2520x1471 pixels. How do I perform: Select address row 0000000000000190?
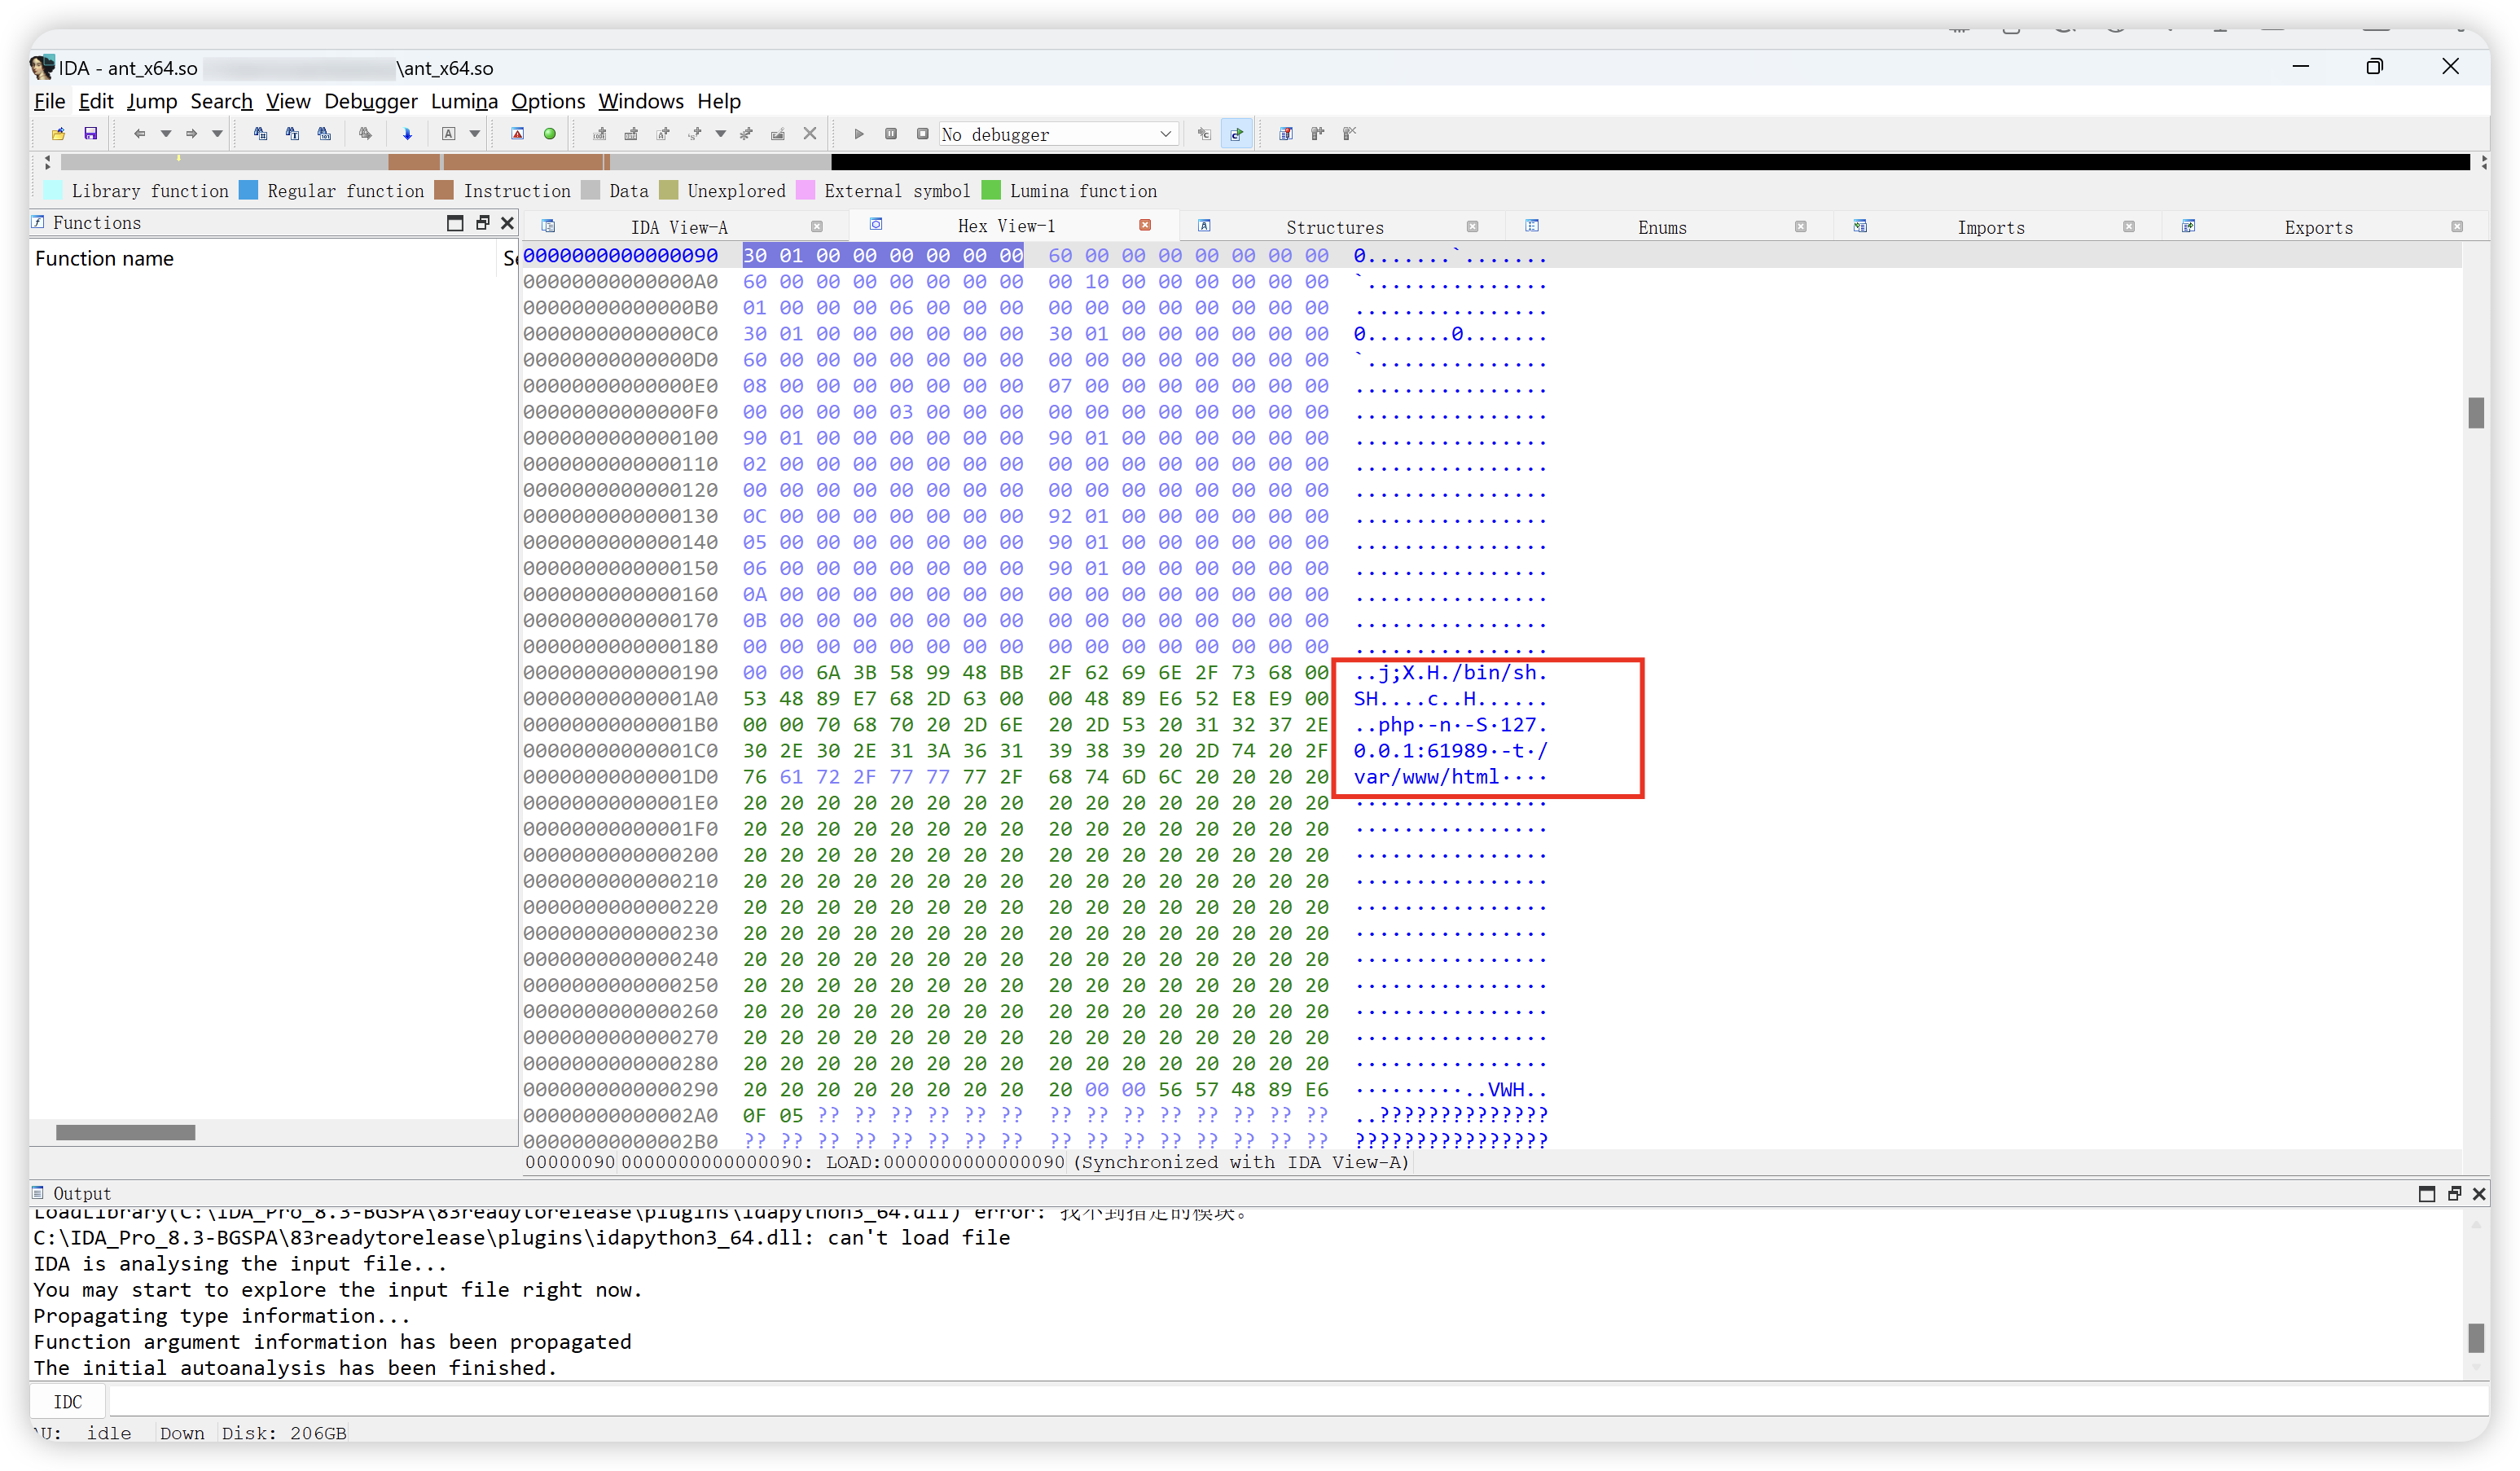(620, 672)
